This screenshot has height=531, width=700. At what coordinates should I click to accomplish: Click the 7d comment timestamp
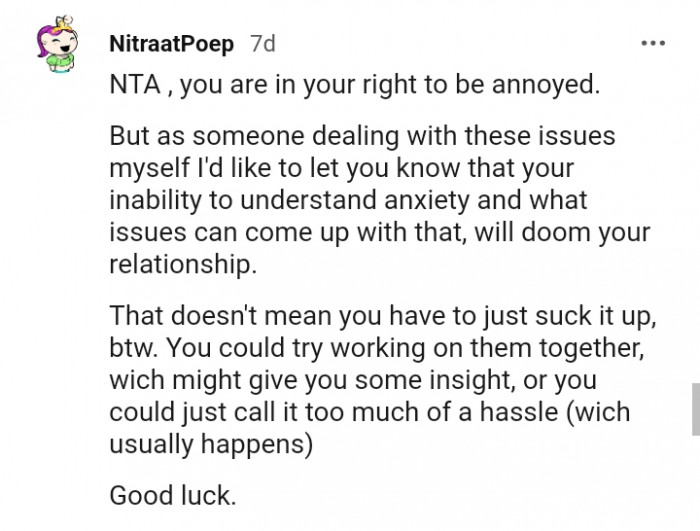262,44
